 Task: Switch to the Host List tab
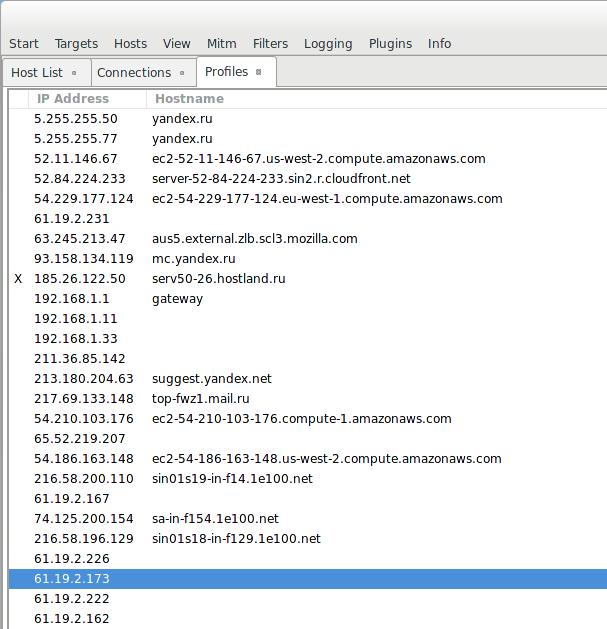37,72
